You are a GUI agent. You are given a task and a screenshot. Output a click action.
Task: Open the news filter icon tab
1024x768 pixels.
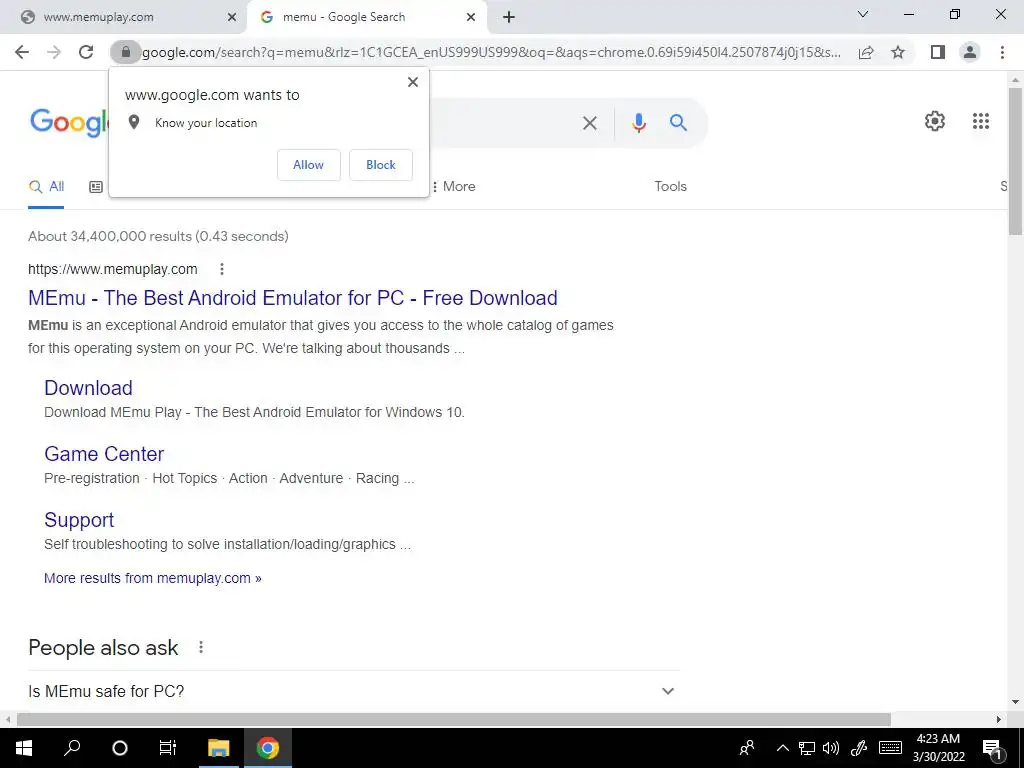(96, 187)
